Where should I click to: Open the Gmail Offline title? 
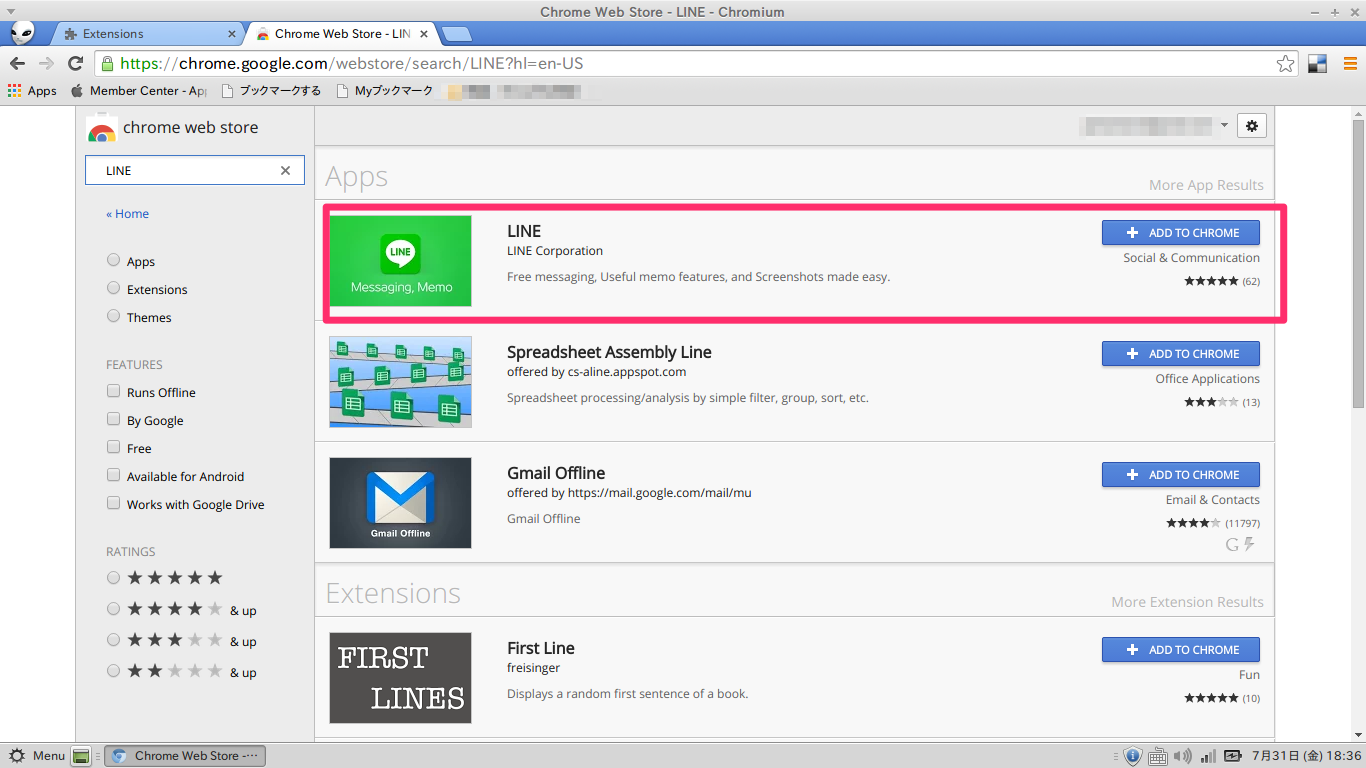pos(556,473)
